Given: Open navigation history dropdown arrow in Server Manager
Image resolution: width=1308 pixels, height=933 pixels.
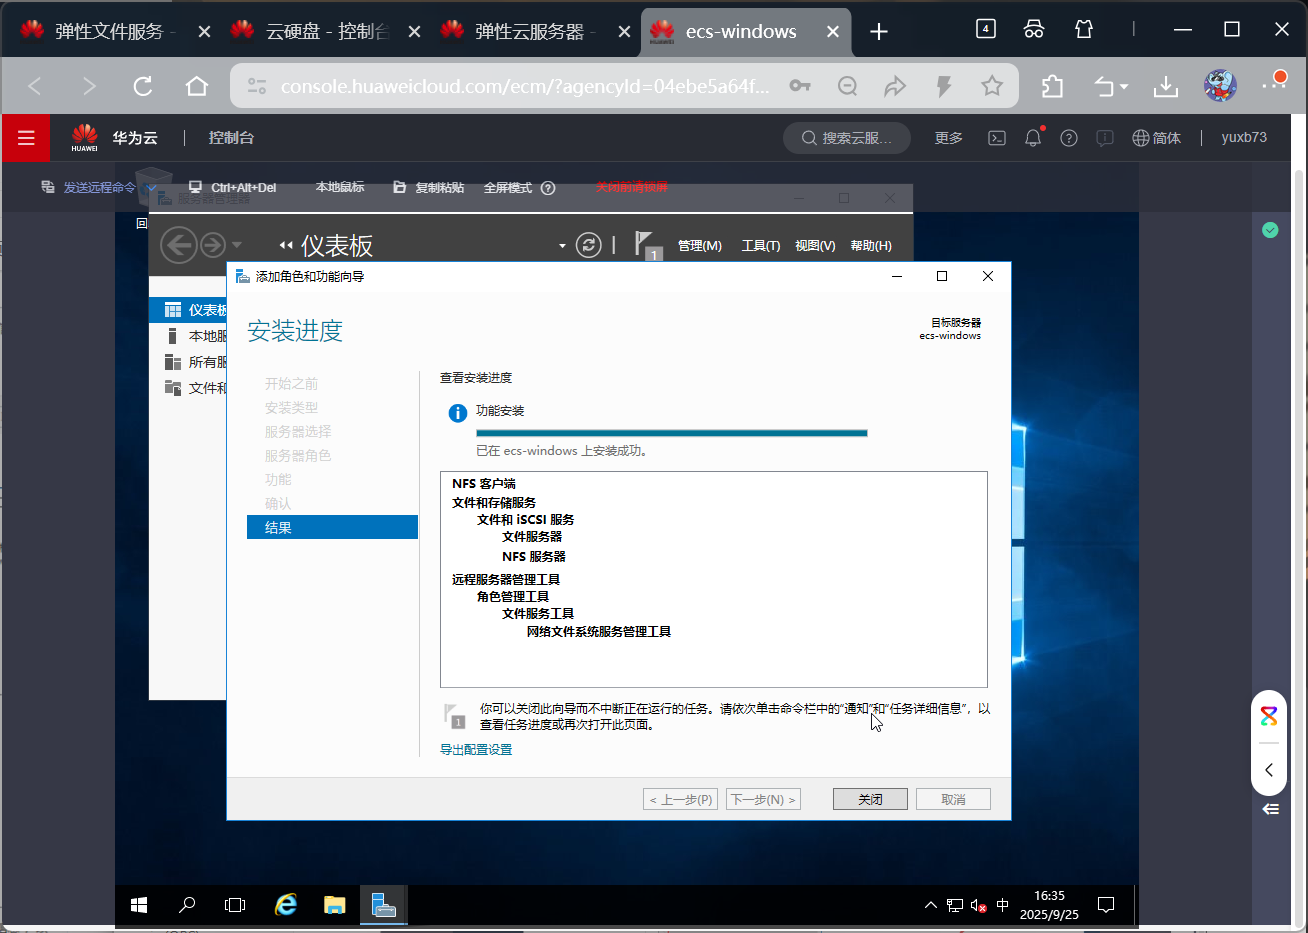Looking at the screenshot, I should 237,245.
